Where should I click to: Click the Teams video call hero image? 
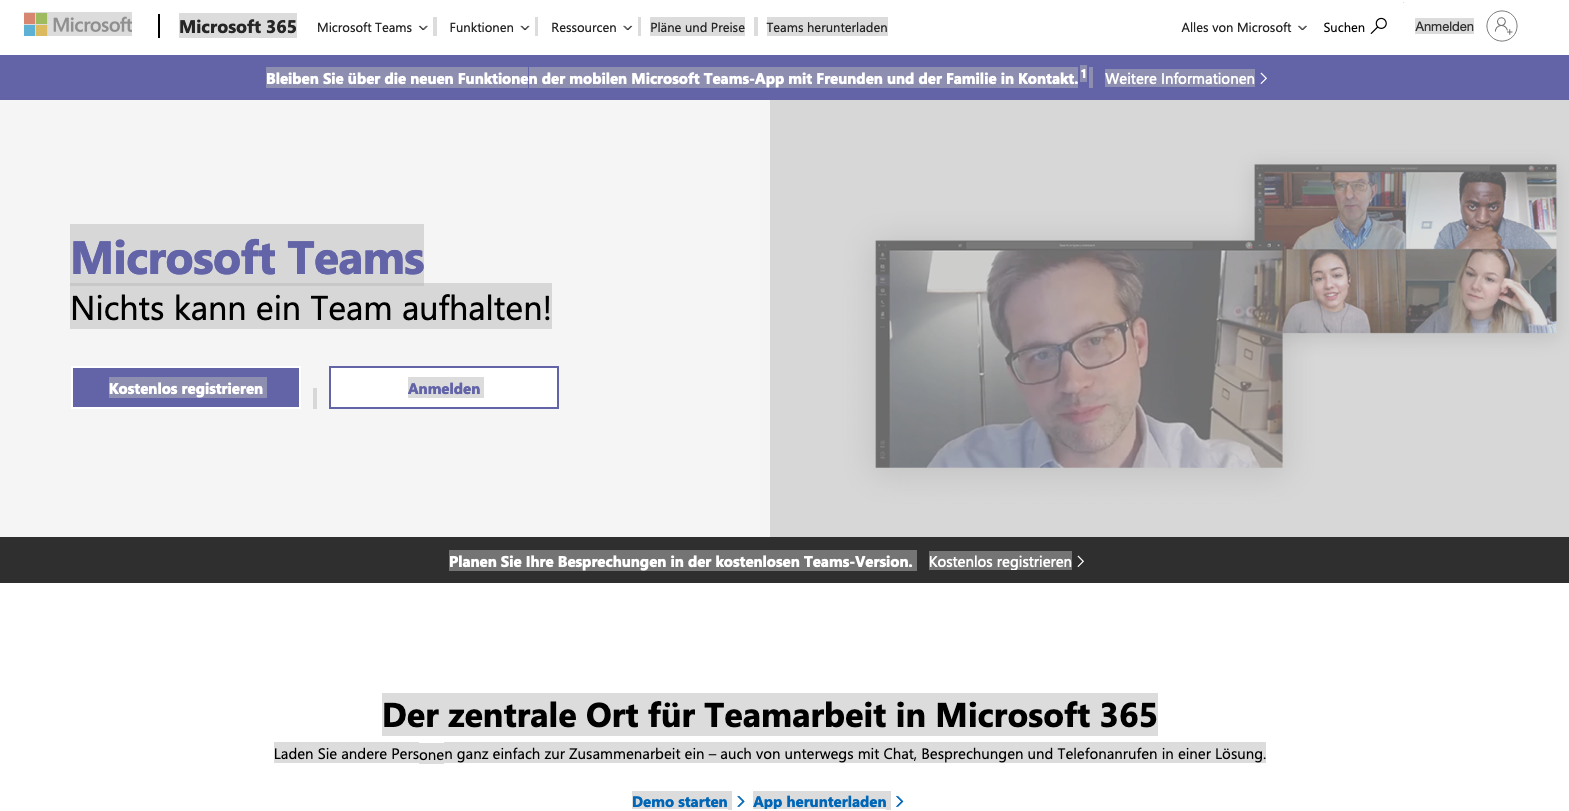click(1215, 316)
